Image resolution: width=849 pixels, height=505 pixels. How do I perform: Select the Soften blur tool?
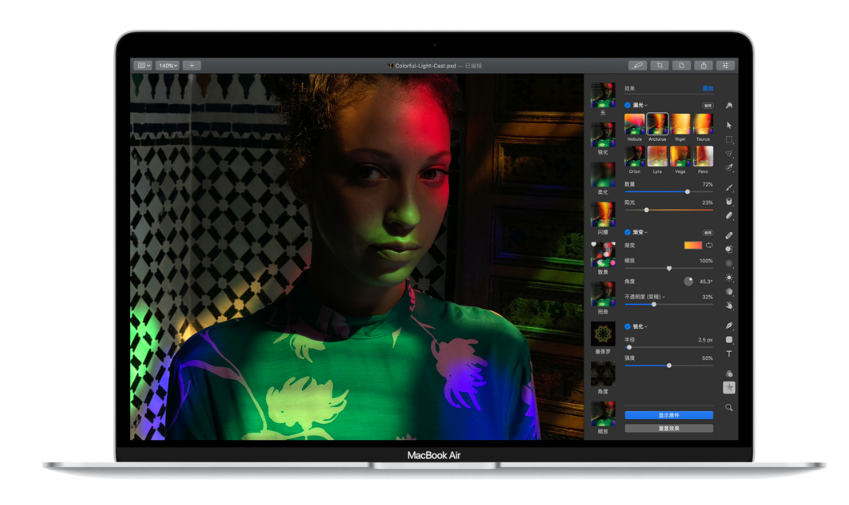(729, 264)
